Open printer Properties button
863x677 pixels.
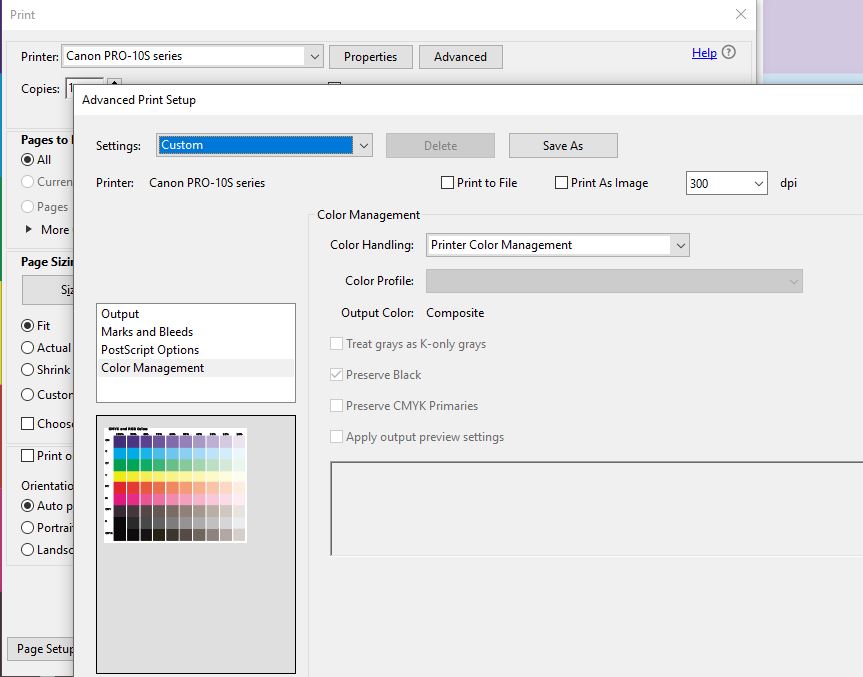370,57
